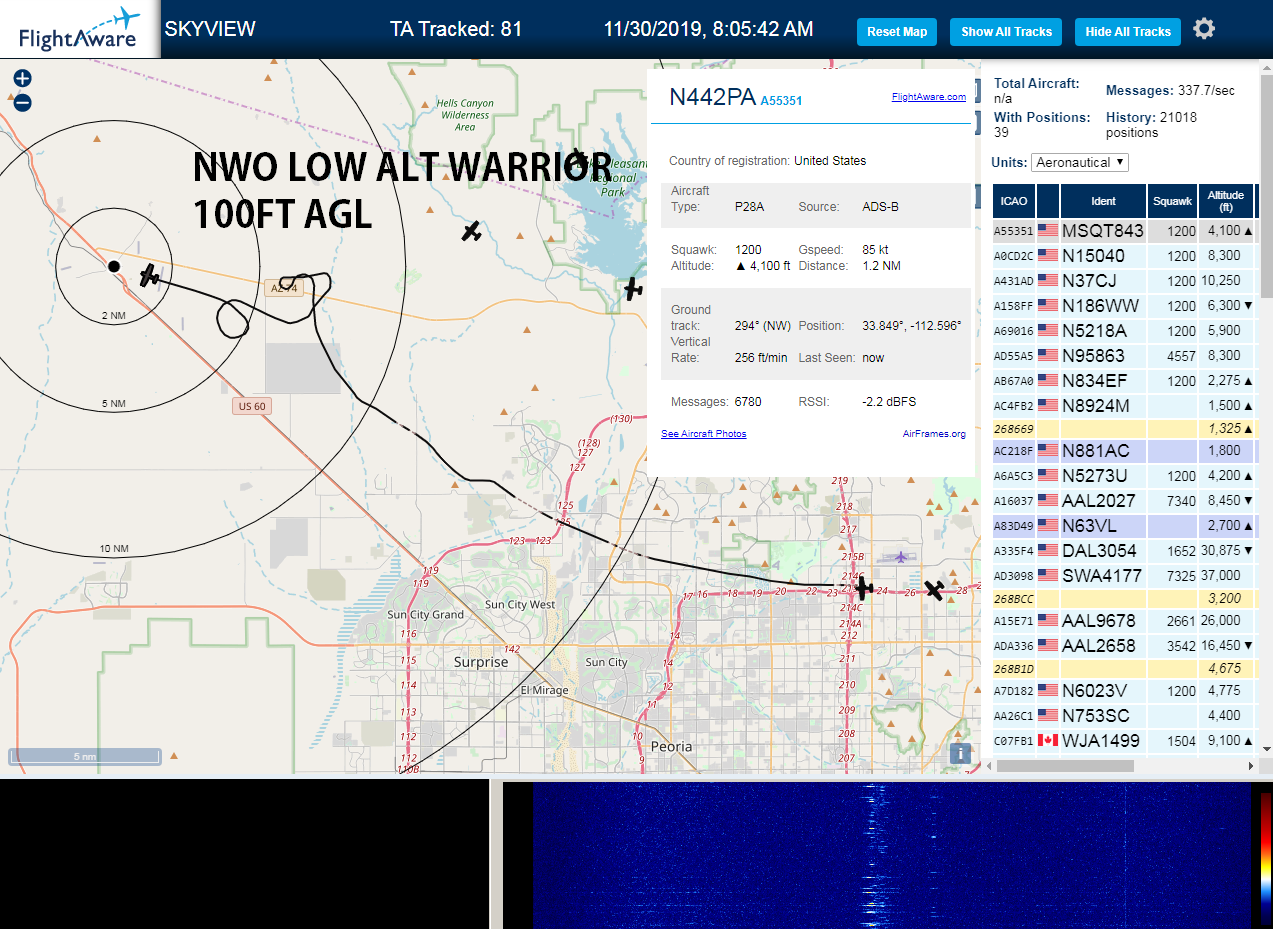Sort table by Squawk column header
The width and height of the screenshot is (1273, 929).
click(x=1172, y=201)
